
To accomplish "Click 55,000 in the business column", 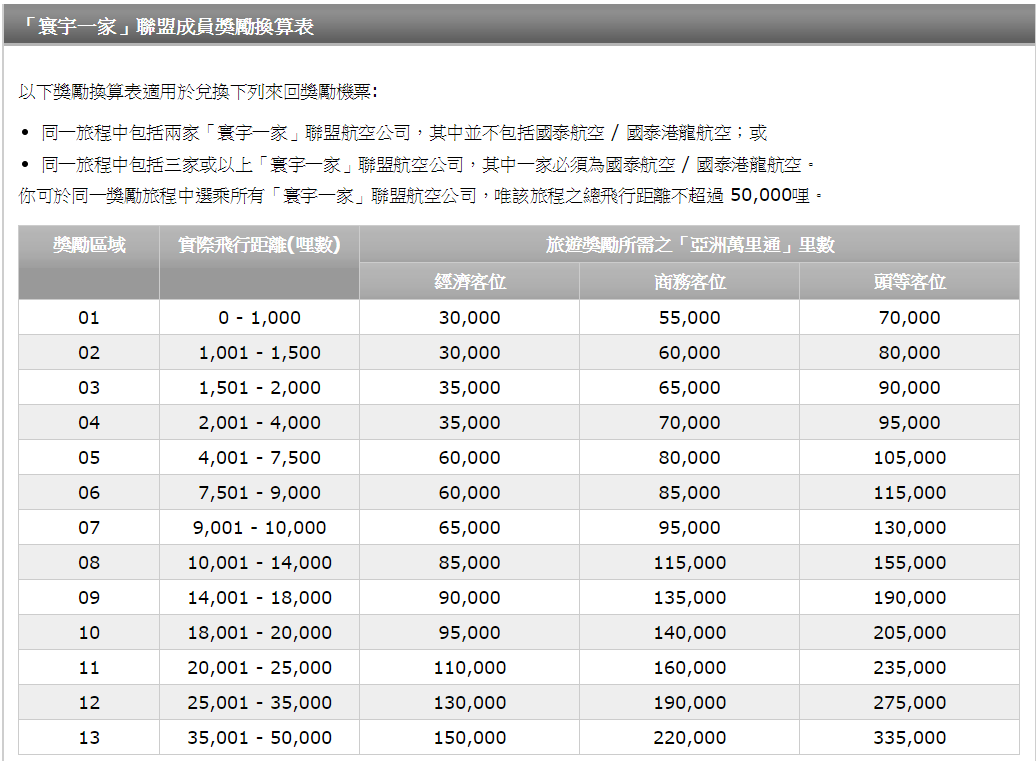I will tap(690, 318).
